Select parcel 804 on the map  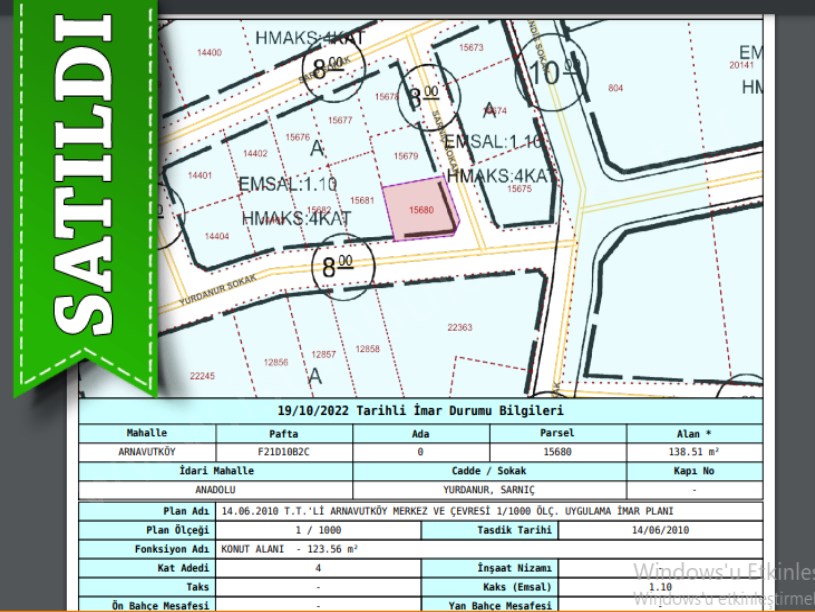pyautogui.click(x=615, y=88)
